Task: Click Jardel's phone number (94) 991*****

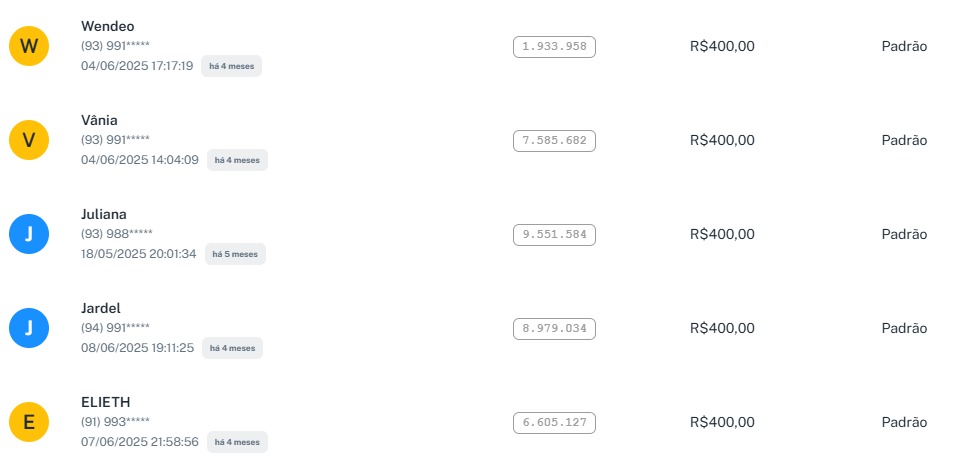Action: coord(115,328)
